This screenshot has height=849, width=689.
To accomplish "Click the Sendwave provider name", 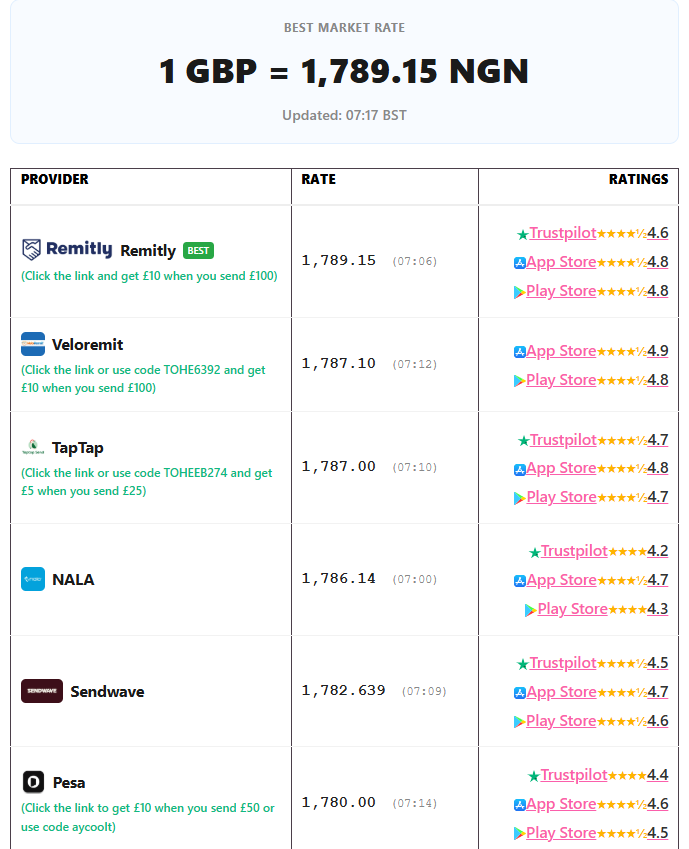I will click(x=107, y=691).
